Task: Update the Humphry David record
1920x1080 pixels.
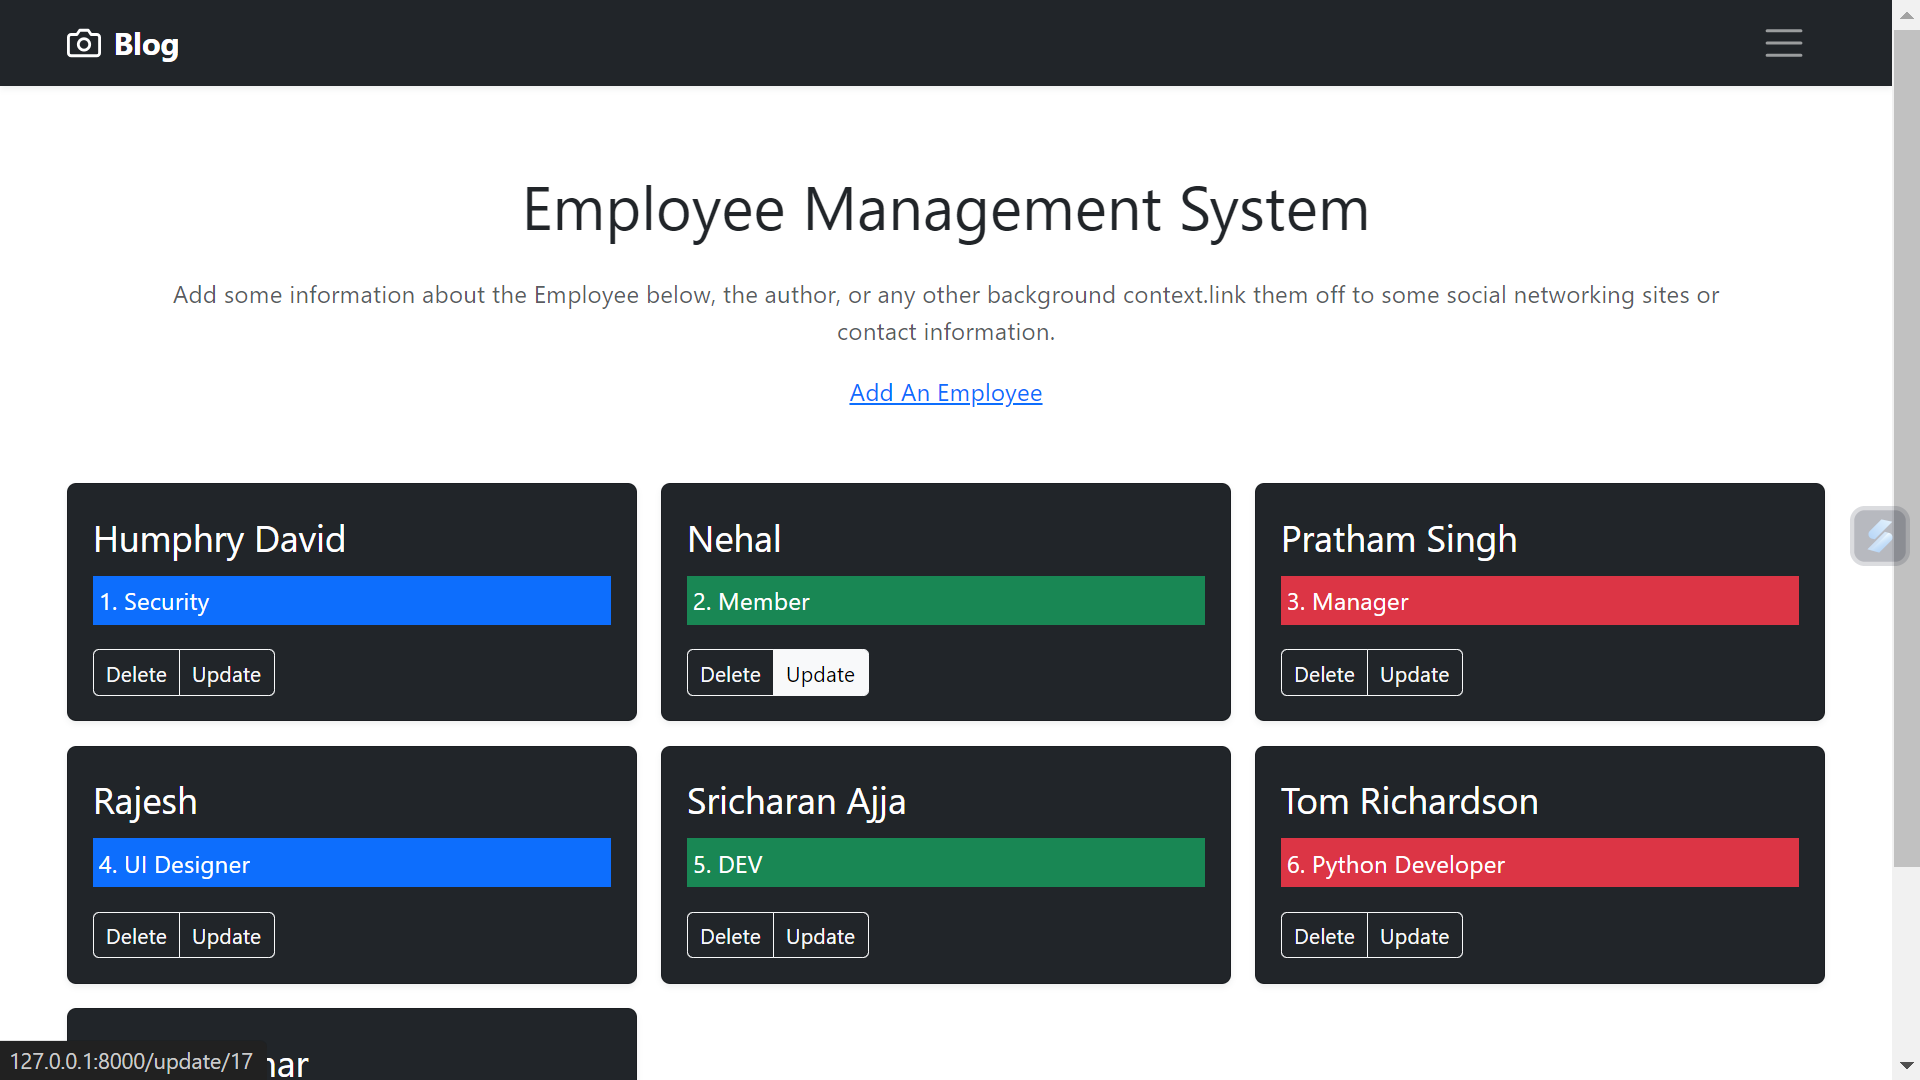Action: point(226,673)
